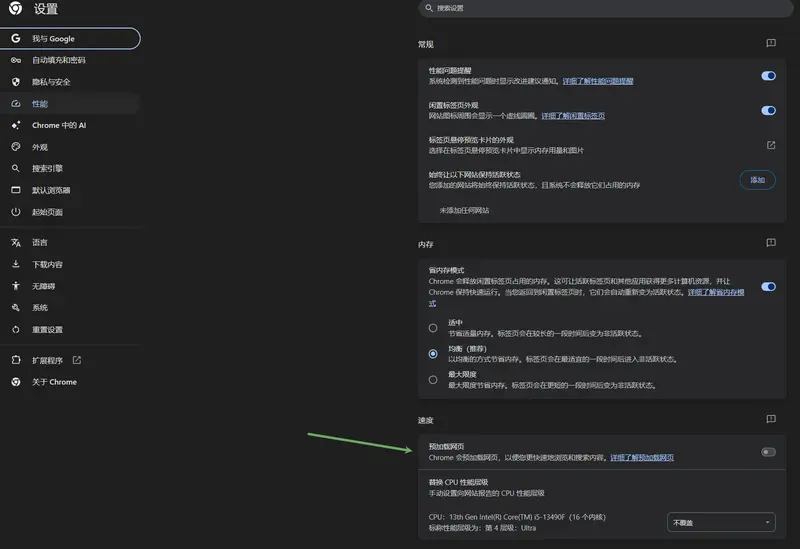
Task: Focus the 搜索设置 search field
Action: (606, 8)
